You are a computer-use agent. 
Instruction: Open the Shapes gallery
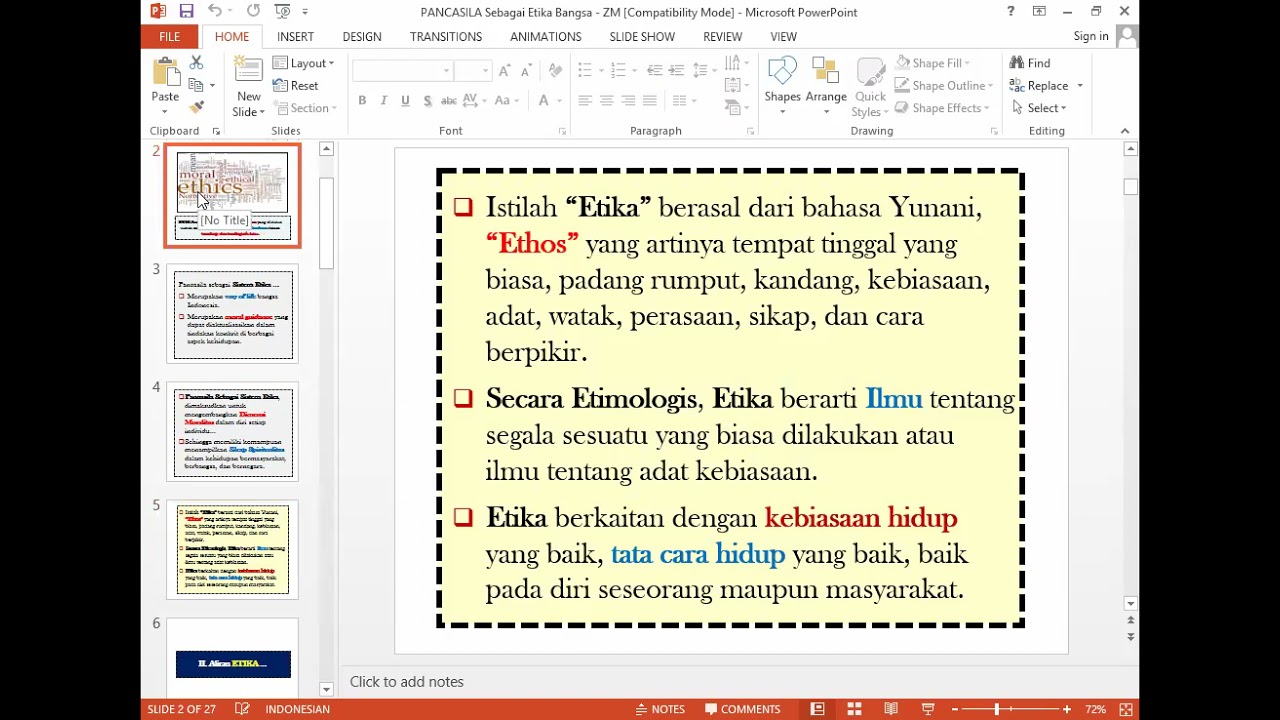click(782, 86)
